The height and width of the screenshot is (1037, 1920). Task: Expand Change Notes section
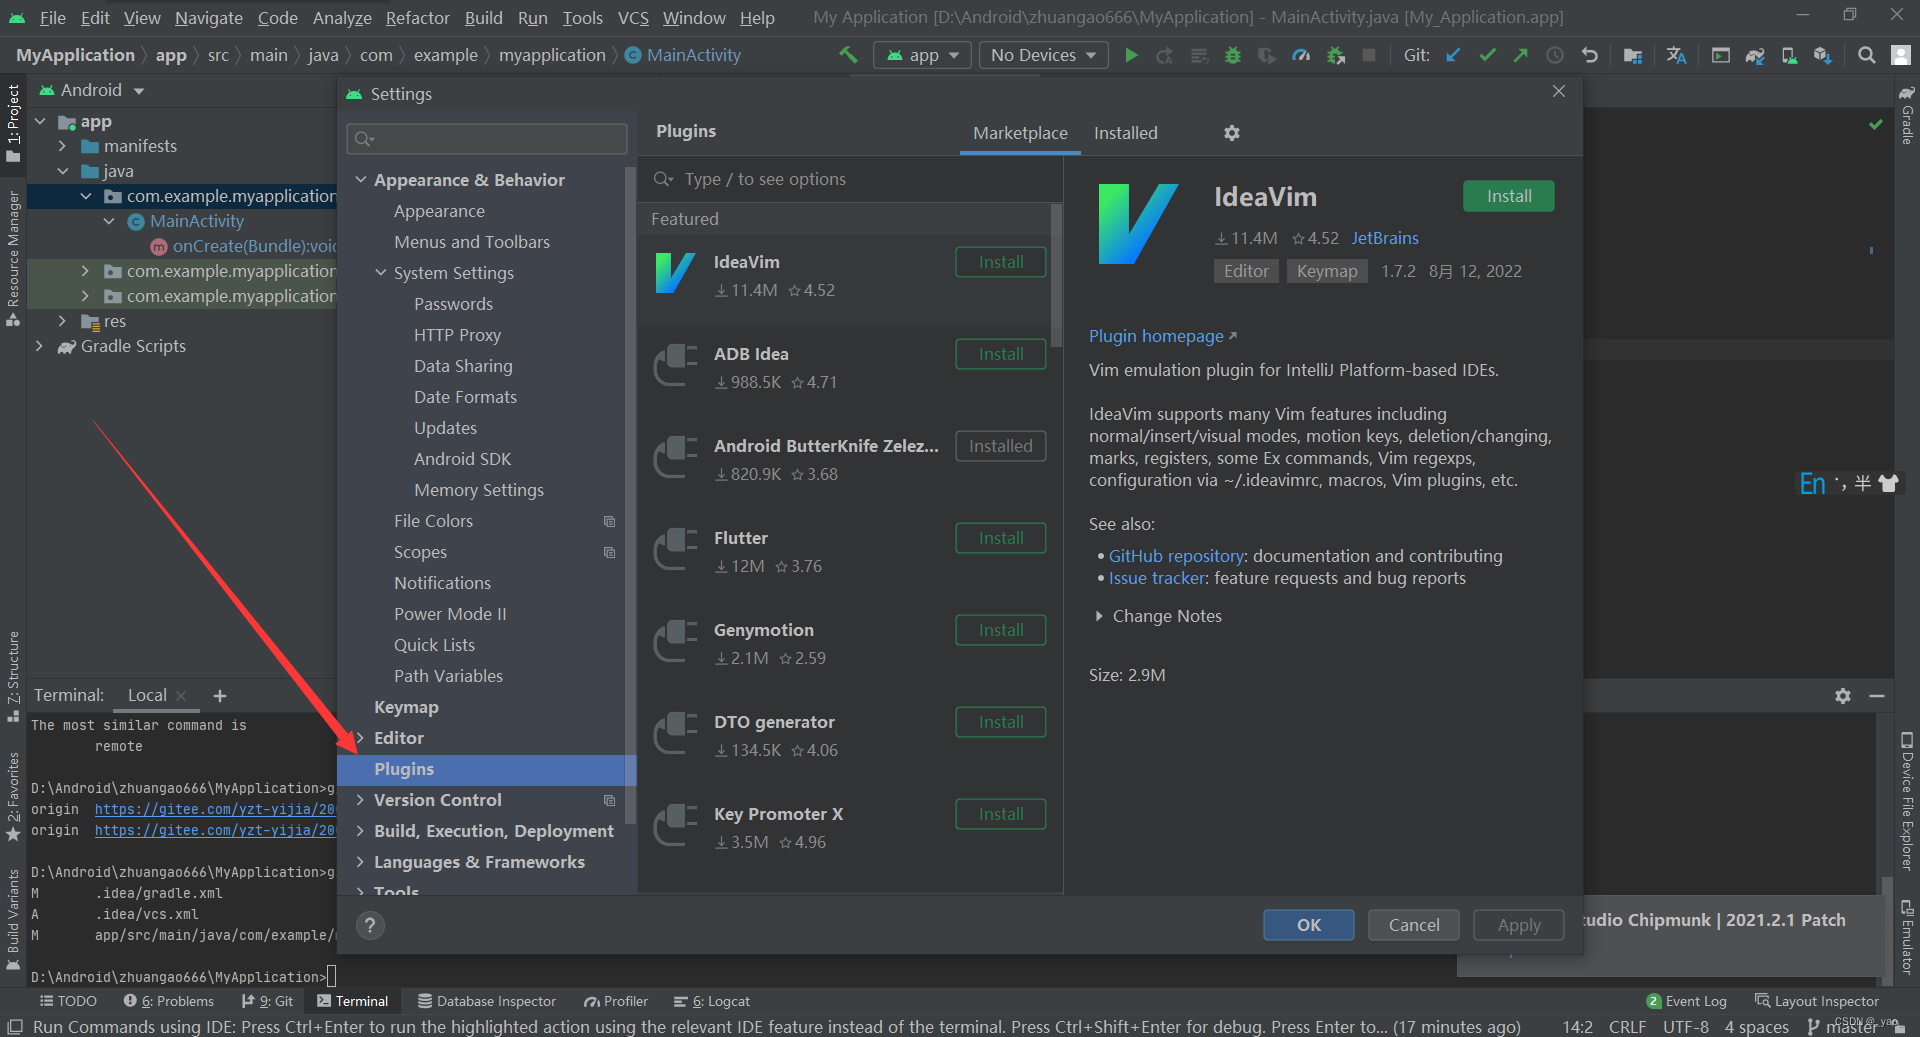[x=1099, y=616]
